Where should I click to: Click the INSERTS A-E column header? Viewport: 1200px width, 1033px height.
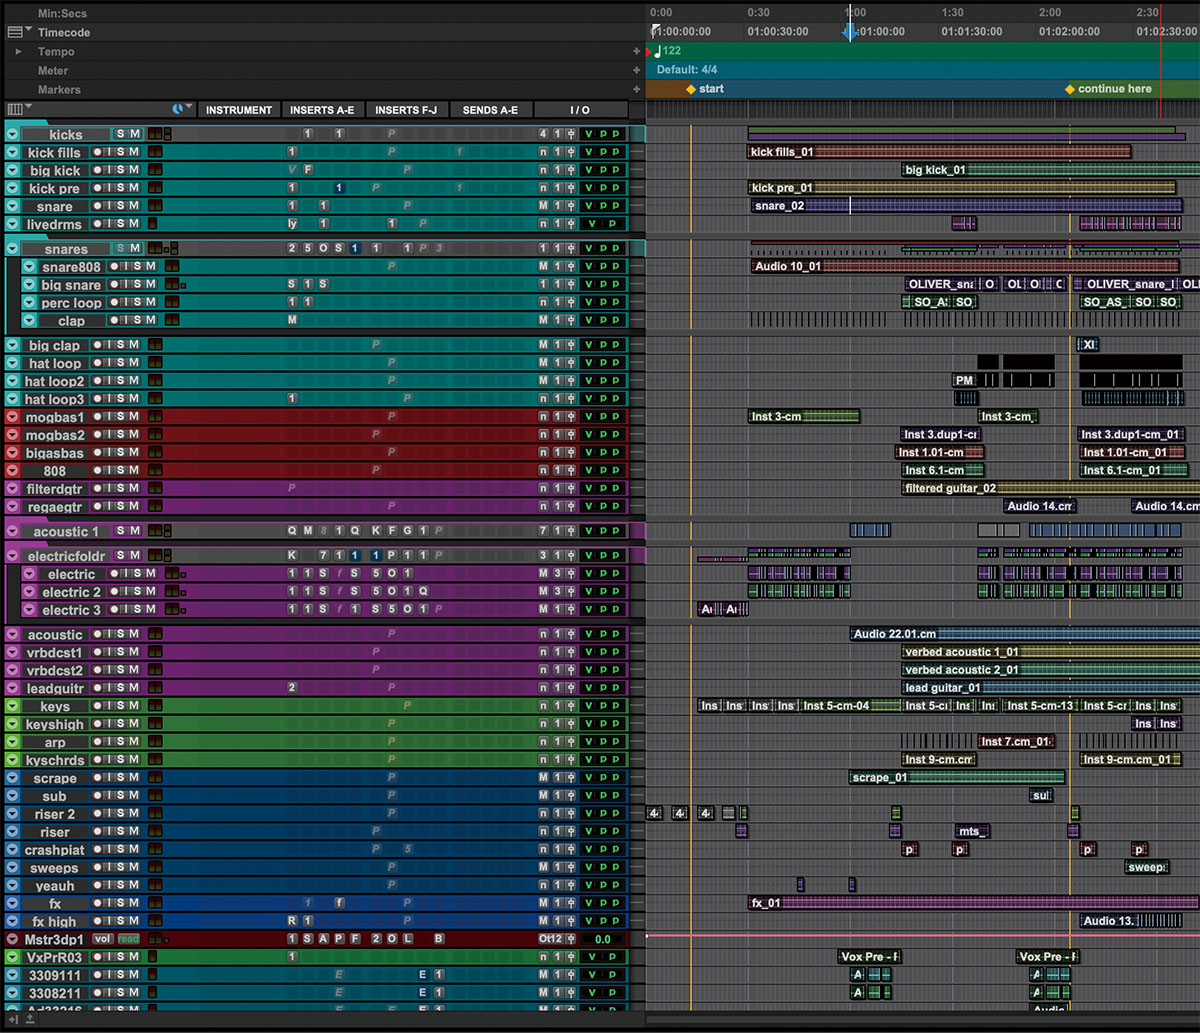[x=323, y=110]
